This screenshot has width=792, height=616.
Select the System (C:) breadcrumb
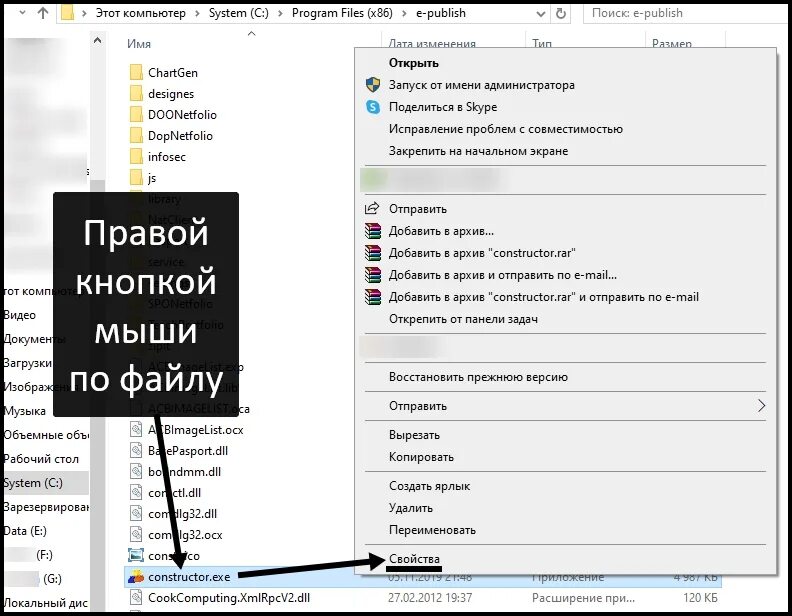pyautogui.click(x=238, y=13)
